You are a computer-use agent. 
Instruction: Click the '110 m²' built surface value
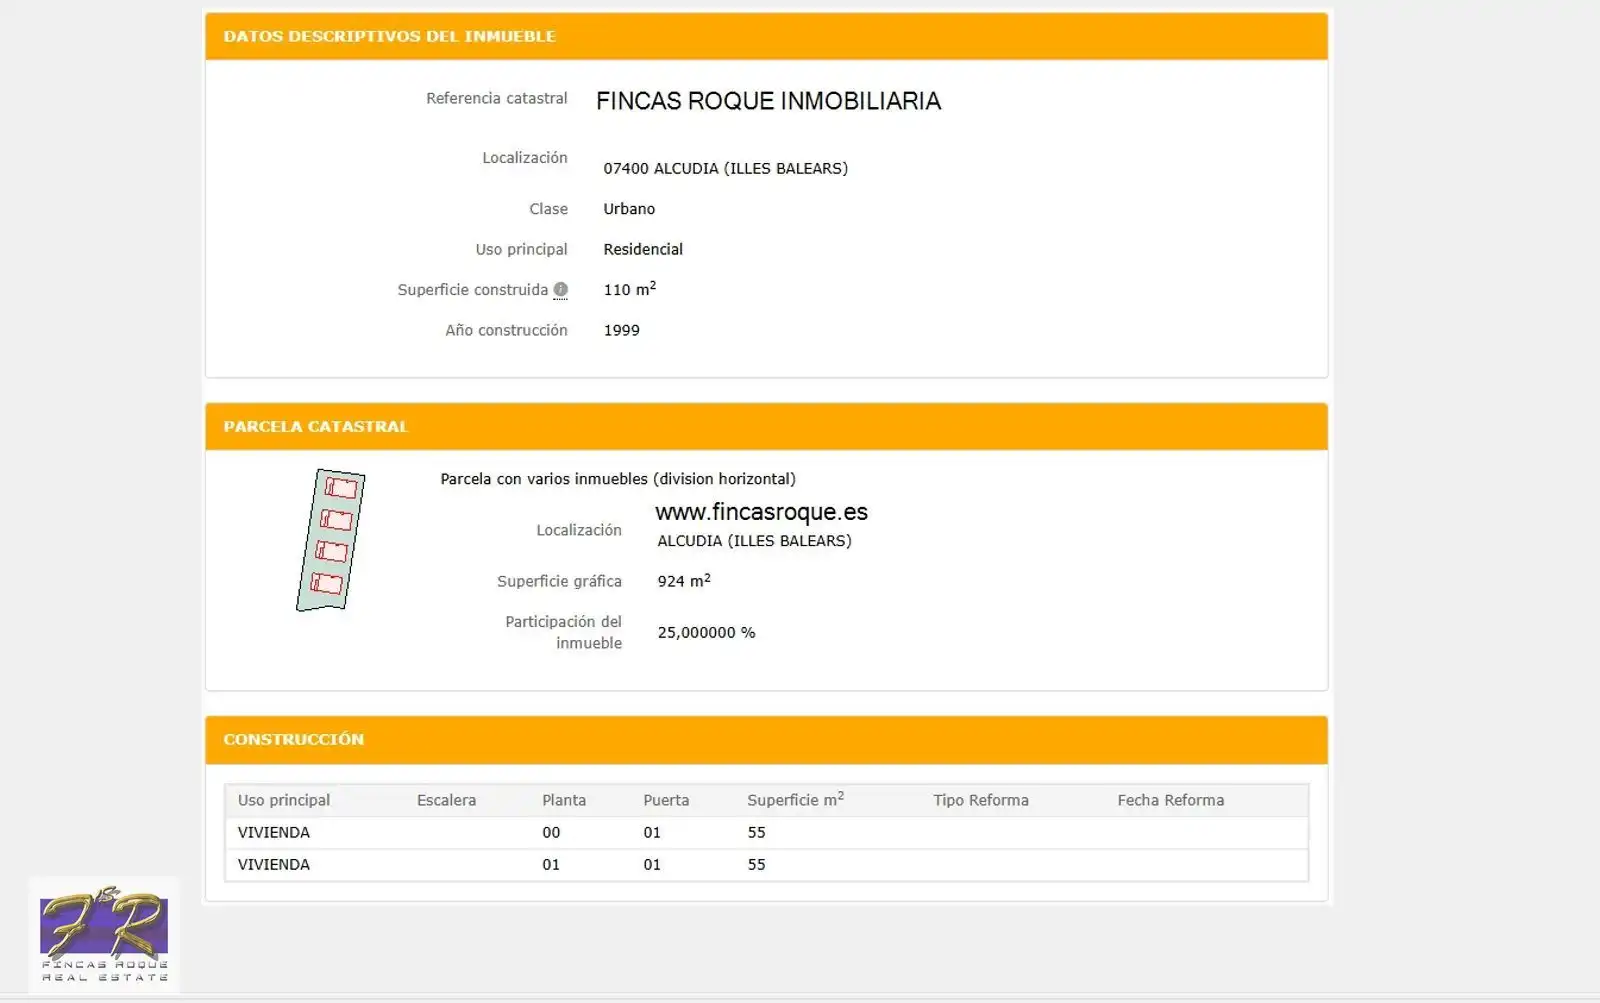click(629, 289)
